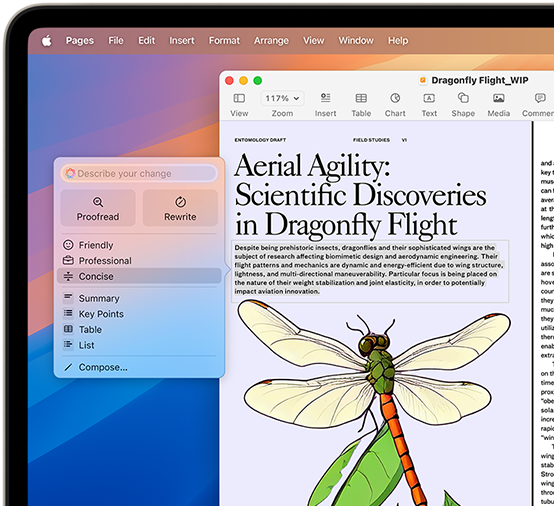Open the Window menu
The height and width of the screenshot is (506, 554).
(356, 41)
